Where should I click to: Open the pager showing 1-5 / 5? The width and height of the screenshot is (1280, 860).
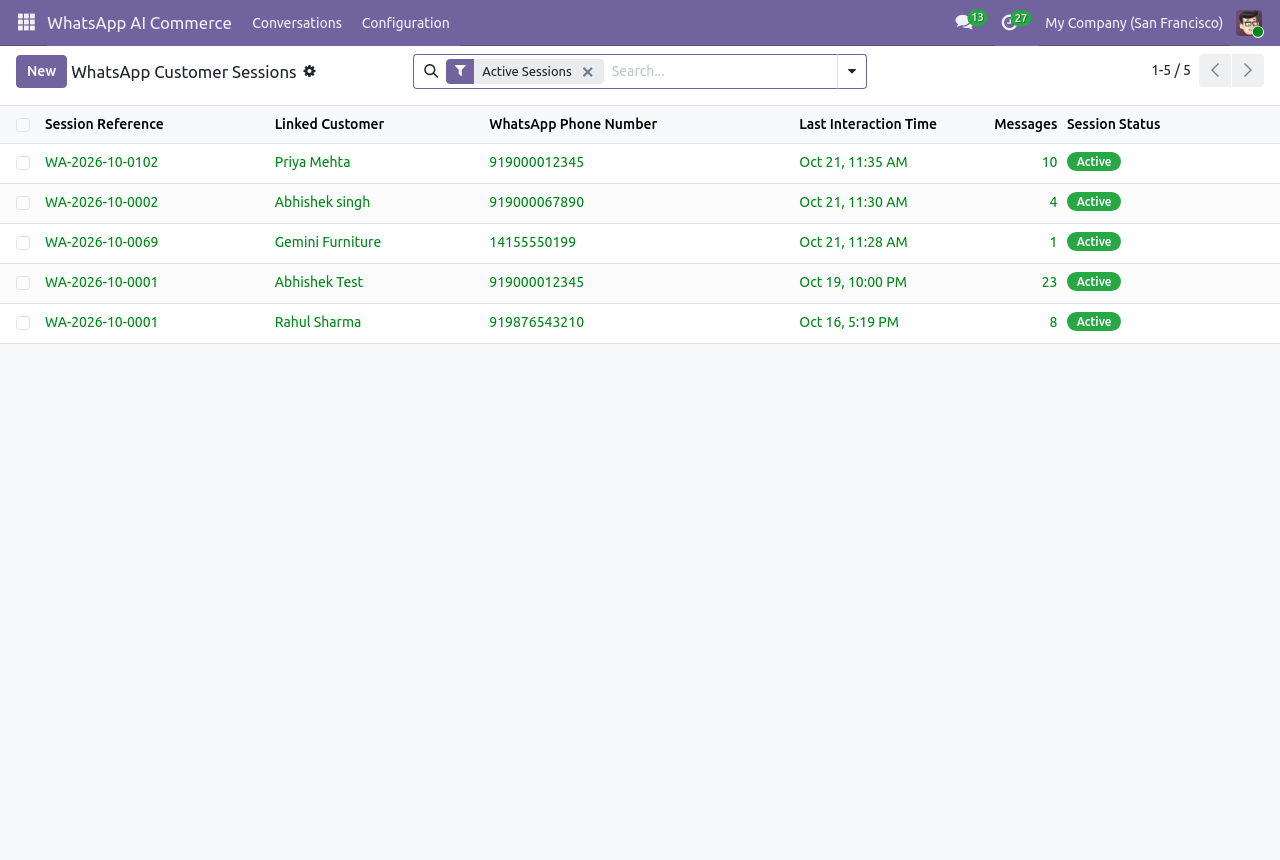tap(1171, 71)
